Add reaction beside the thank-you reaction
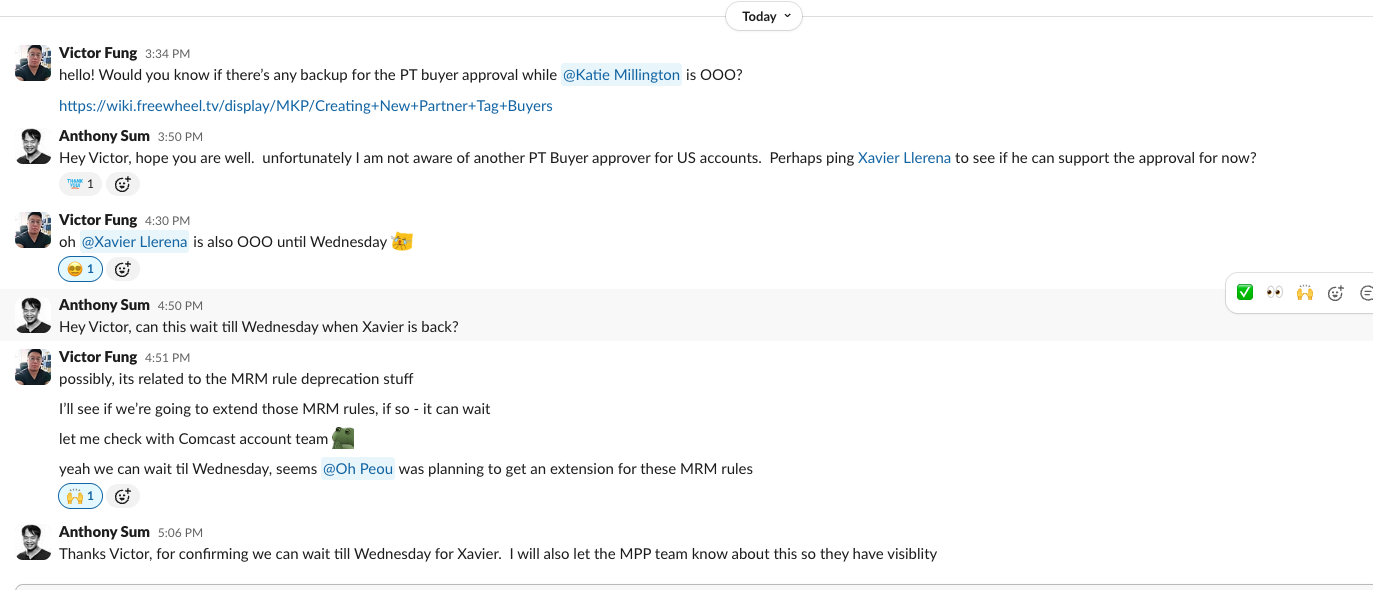 tap(123, 184)
